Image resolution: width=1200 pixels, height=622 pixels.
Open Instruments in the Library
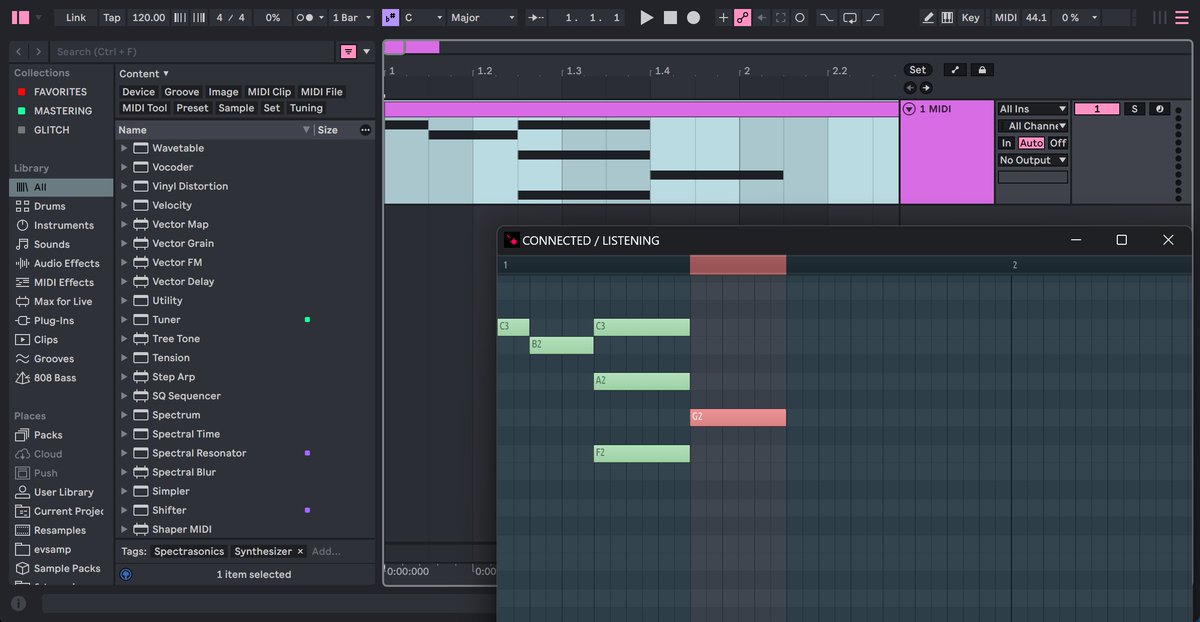[x=63, y=225]
